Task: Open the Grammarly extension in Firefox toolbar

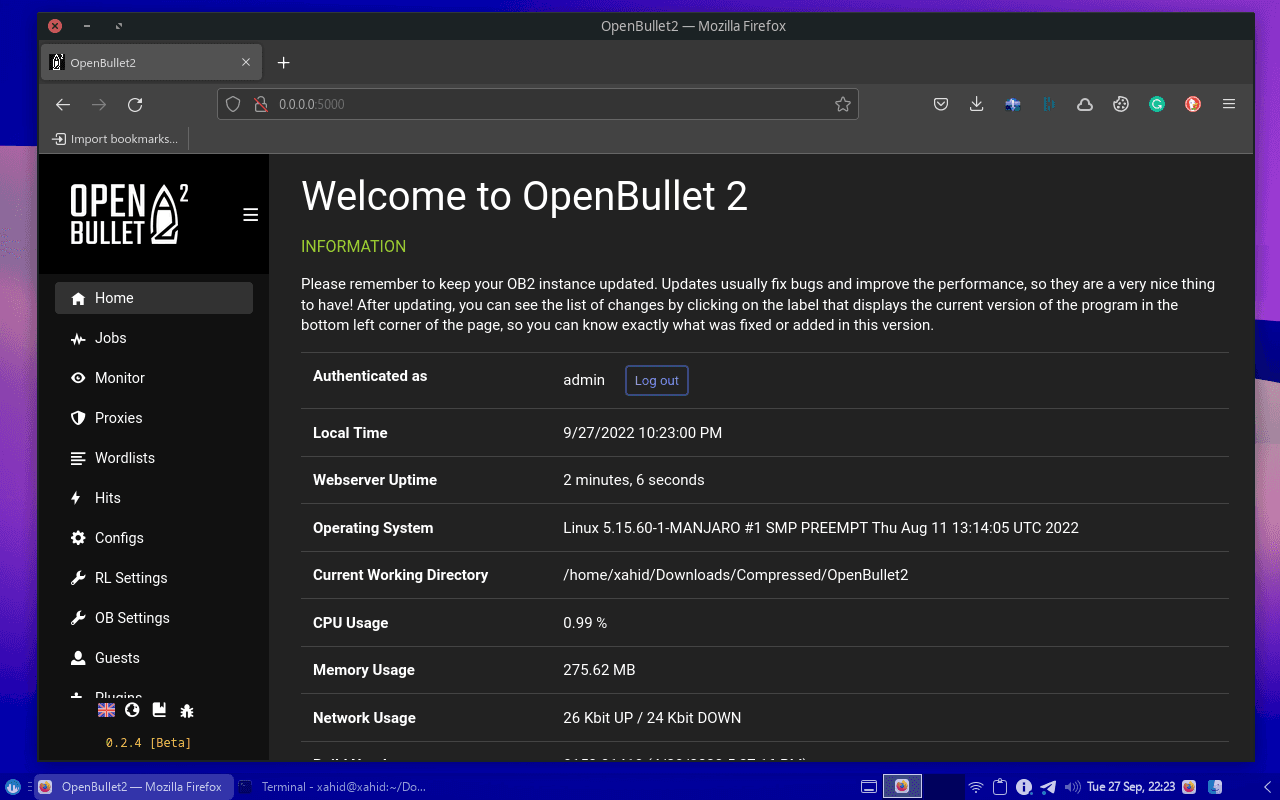Action: (1157, 103)
